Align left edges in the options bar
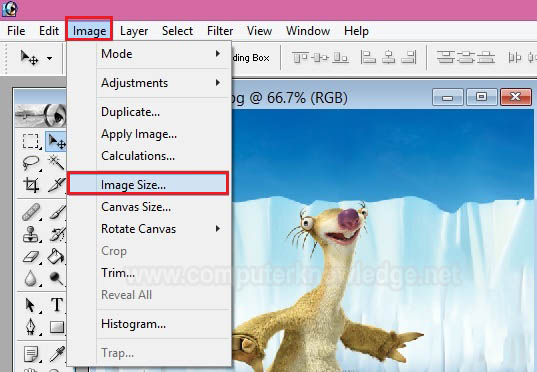The width and height of the screenshot is (537, 372). pyautogui.click(x=368, y=57)
